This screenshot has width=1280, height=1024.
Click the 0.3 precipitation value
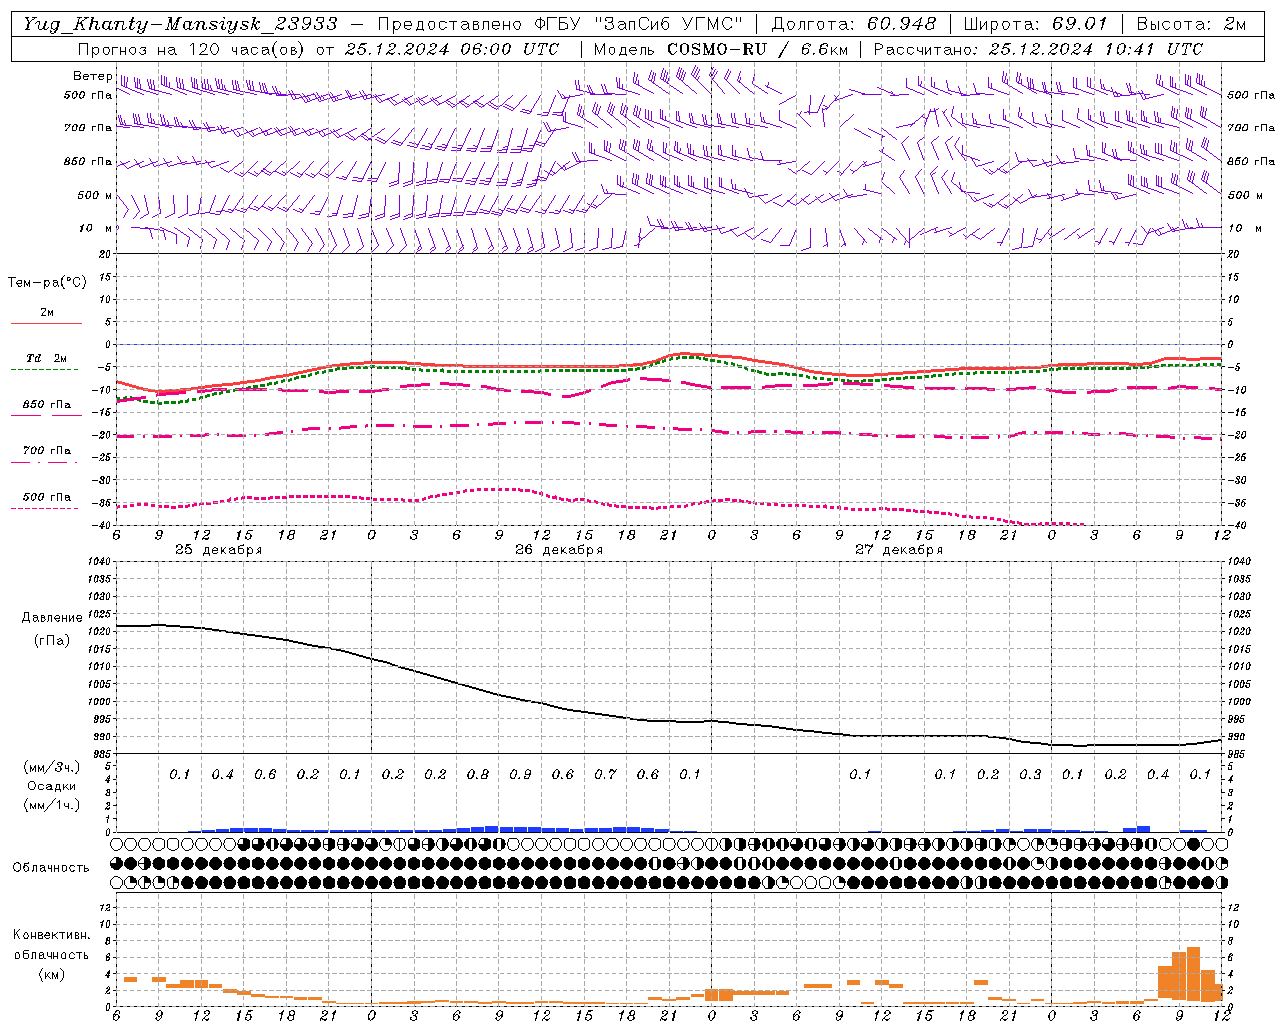1030,774
